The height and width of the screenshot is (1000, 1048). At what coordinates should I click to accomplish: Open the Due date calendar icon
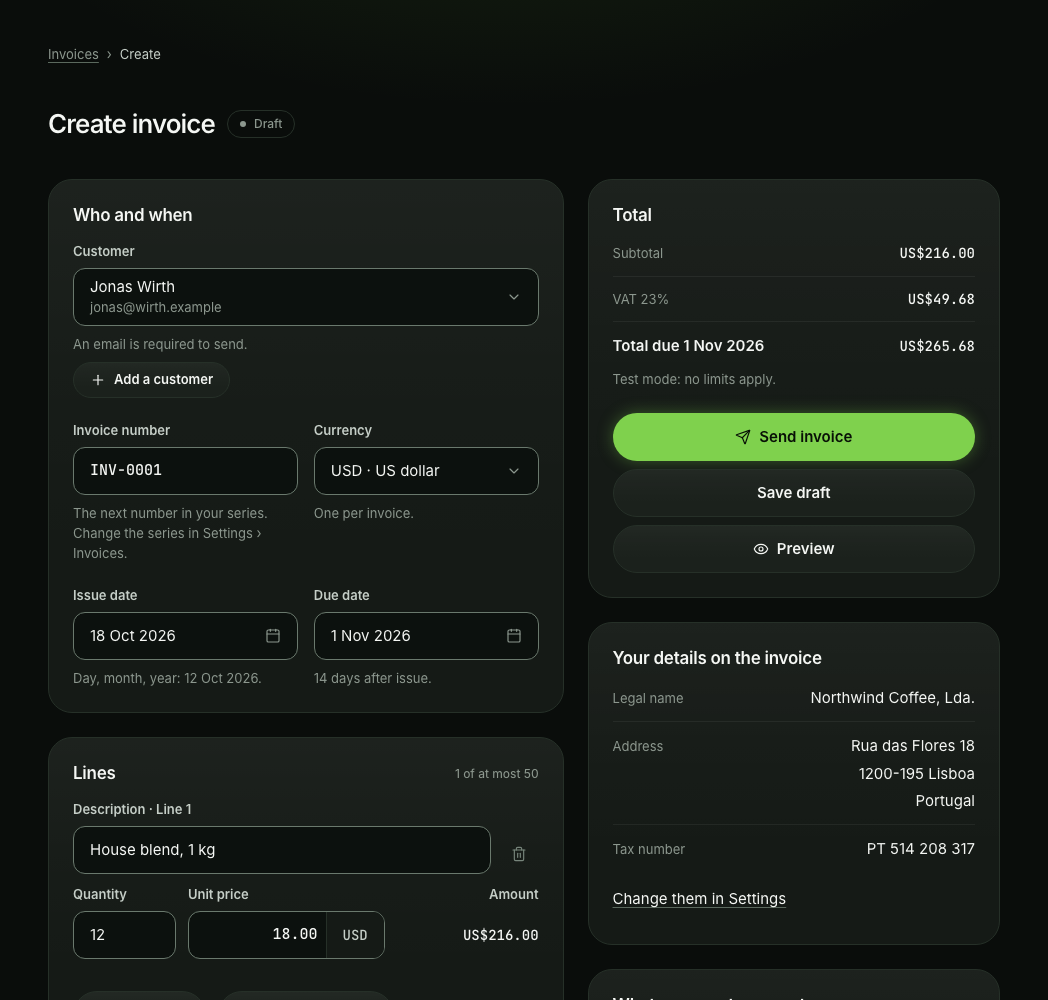(513, 636)
